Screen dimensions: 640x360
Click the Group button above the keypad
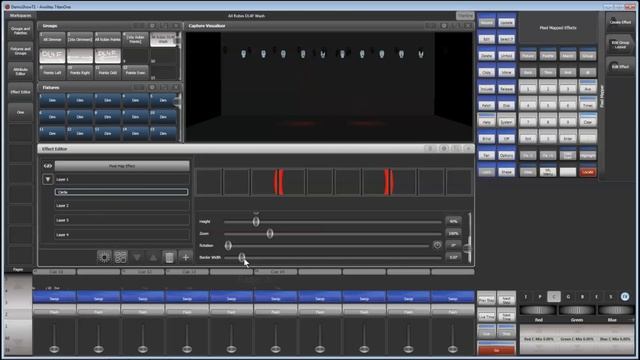point(588,56)
